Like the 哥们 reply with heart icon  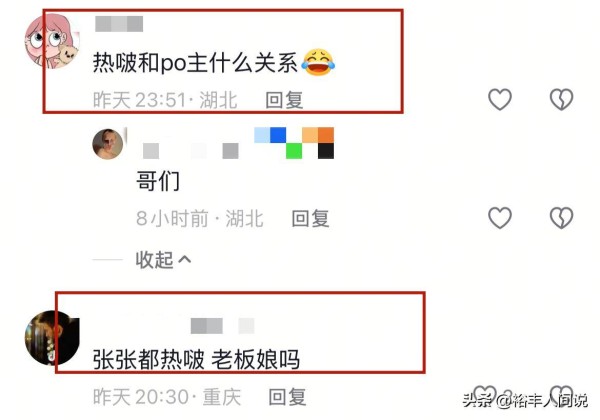pyautogui.click(x=500, y=218)
